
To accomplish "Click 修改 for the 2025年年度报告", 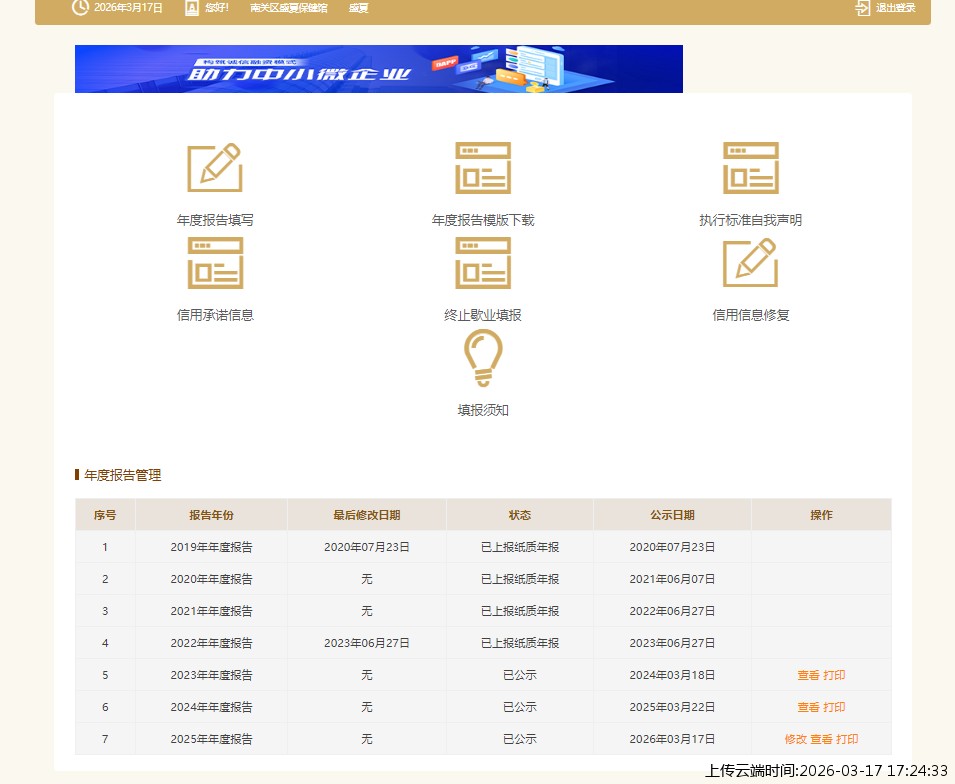I will [795, 739].
